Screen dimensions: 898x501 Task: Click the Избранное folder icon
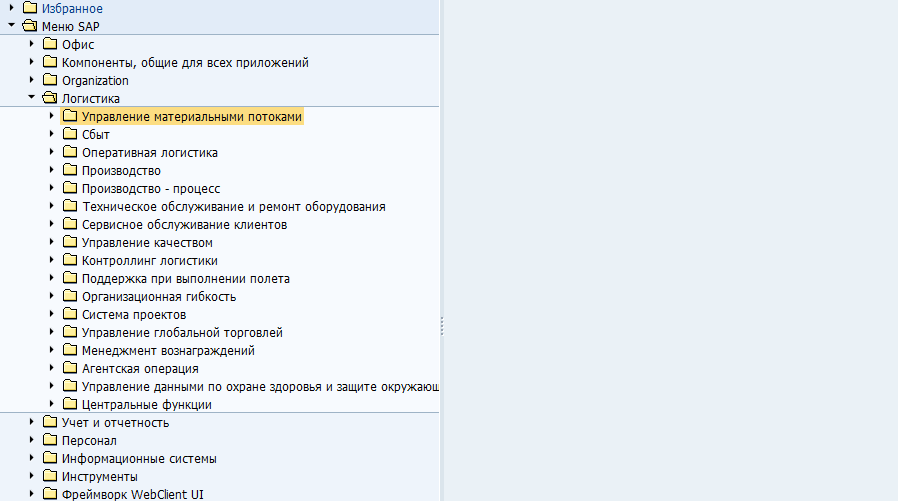pyautogui.click(x=30, y=8)
